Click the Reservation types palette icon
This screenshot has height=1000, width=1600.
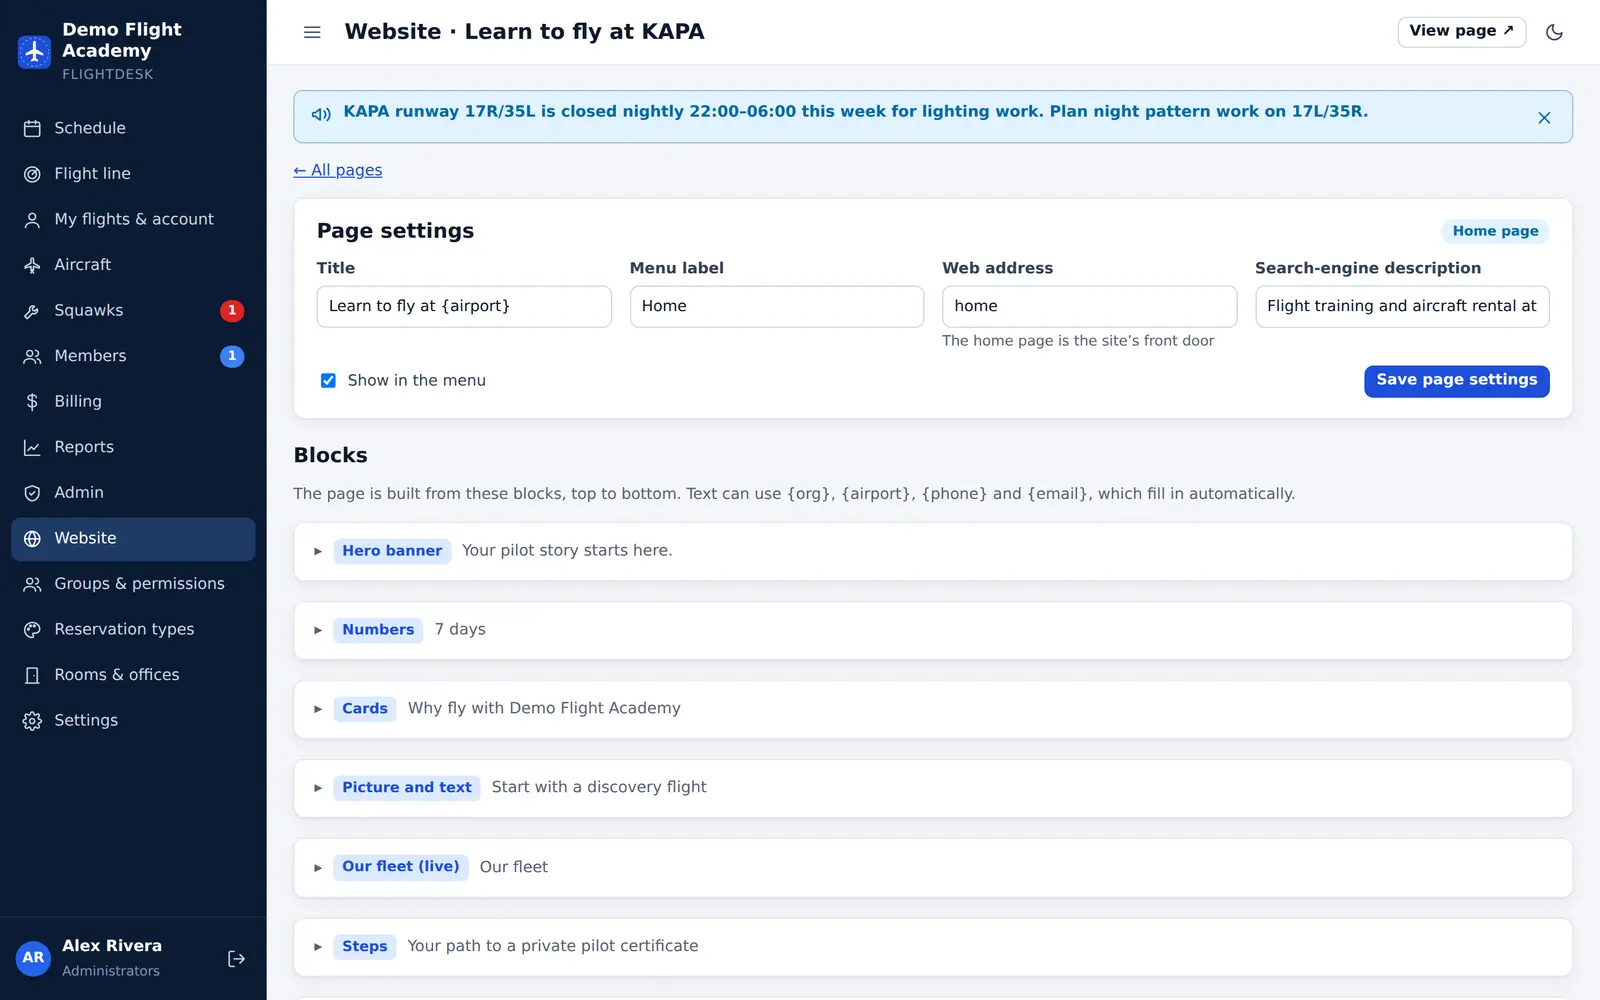[32, 629]
